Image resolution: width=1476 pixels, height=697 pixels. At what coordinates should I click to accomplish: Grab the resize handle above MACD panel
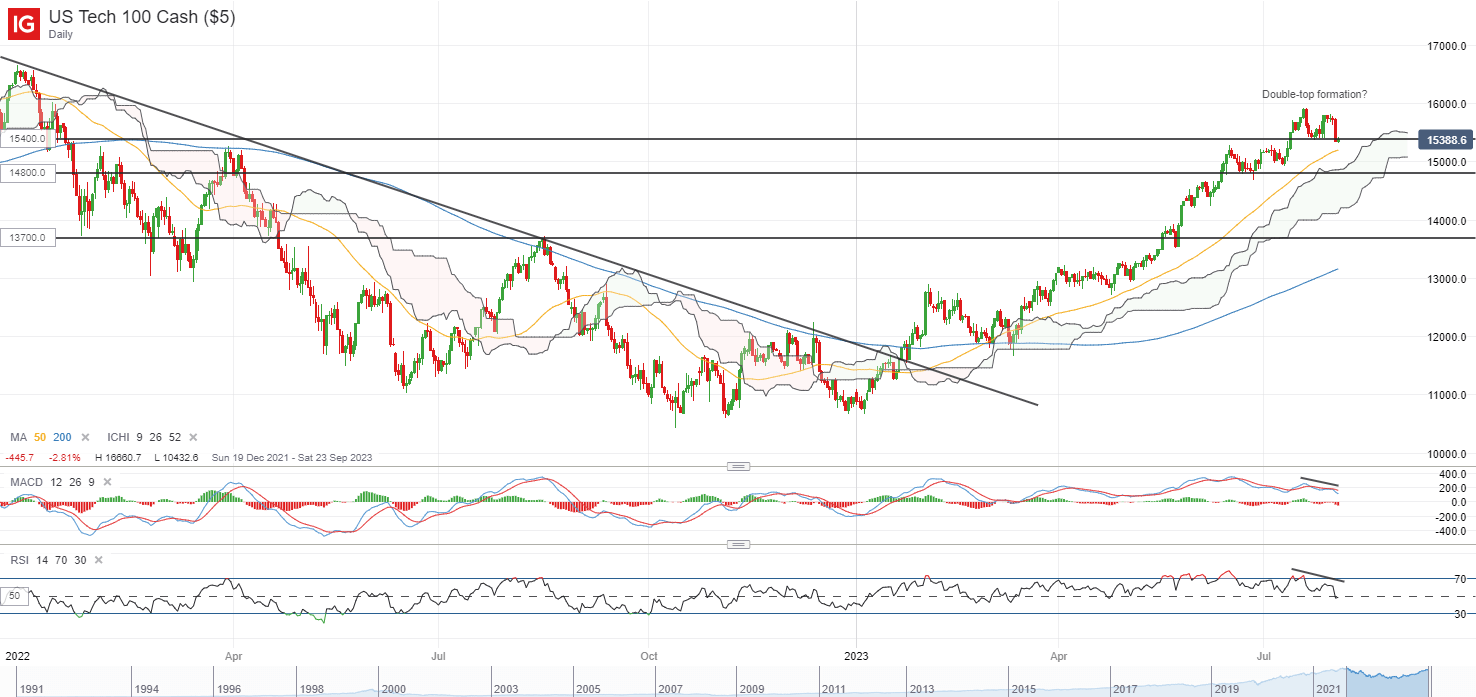pyautogui.click(x=738, y=466)
